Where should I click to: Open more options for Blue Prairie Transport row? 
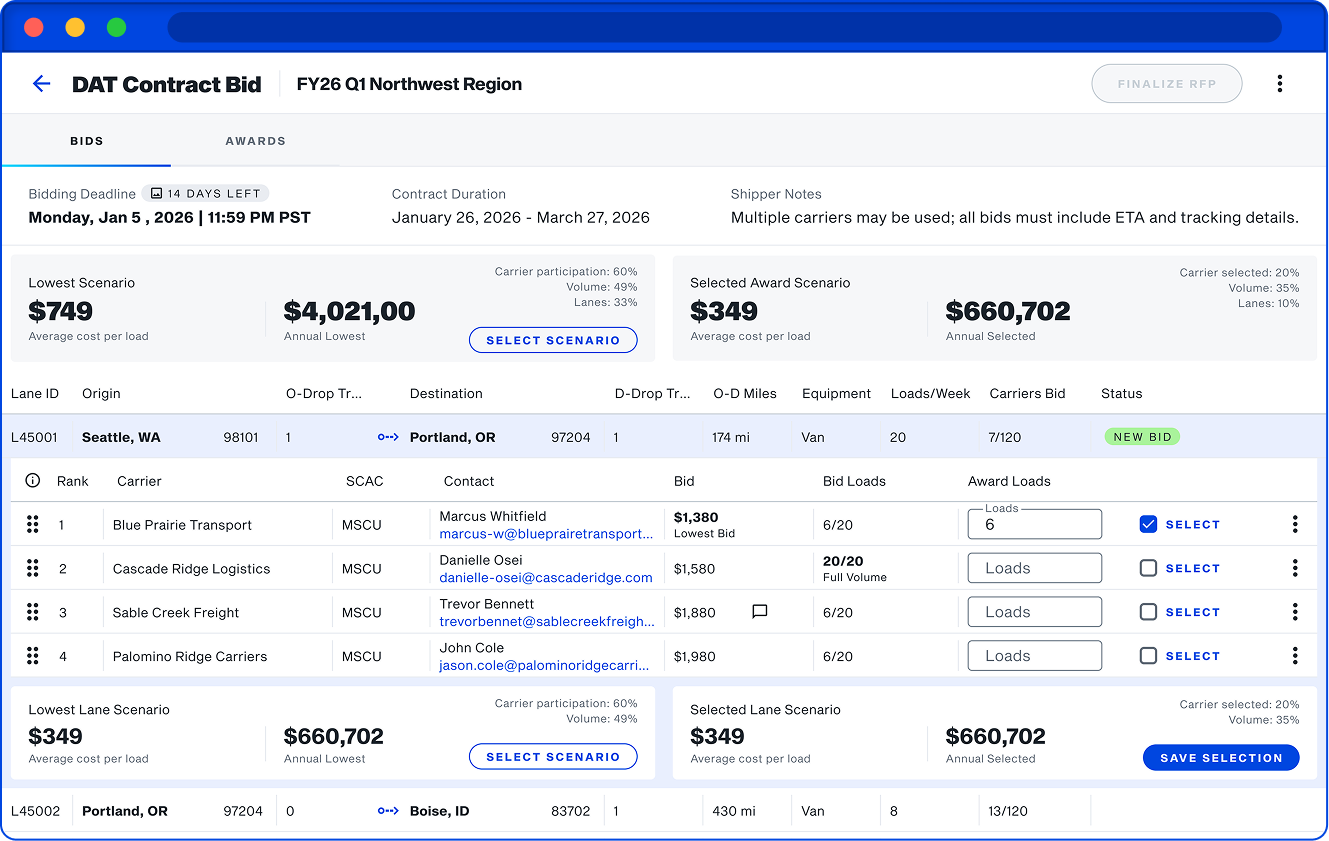[x=1295, y=524]
